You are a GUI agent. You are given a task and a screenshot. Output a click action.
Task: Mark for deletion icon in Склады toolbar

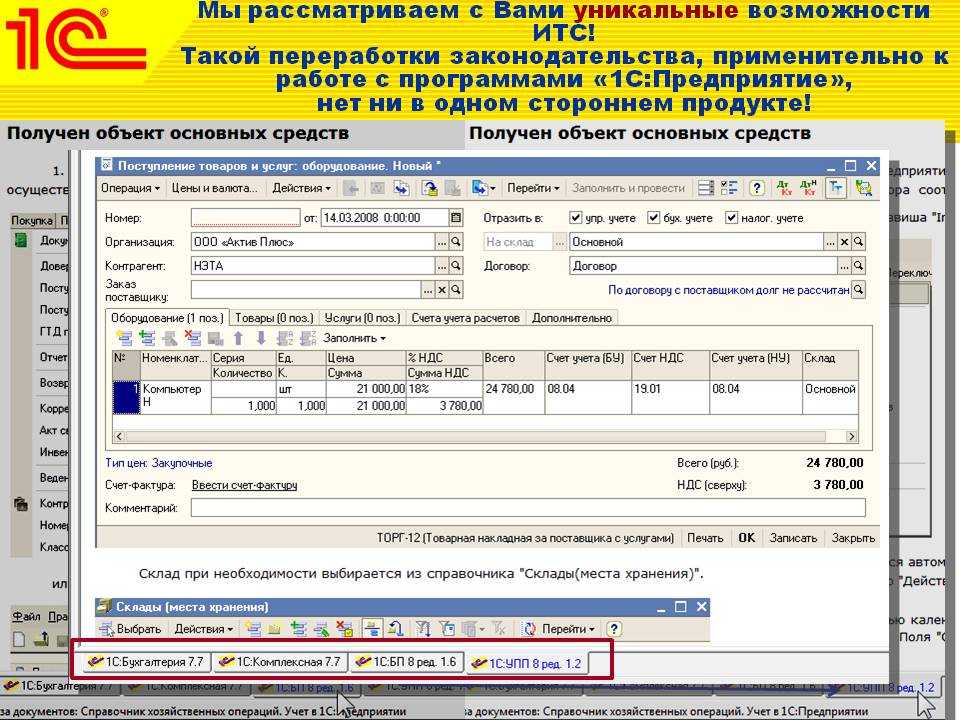pos(345,629)
